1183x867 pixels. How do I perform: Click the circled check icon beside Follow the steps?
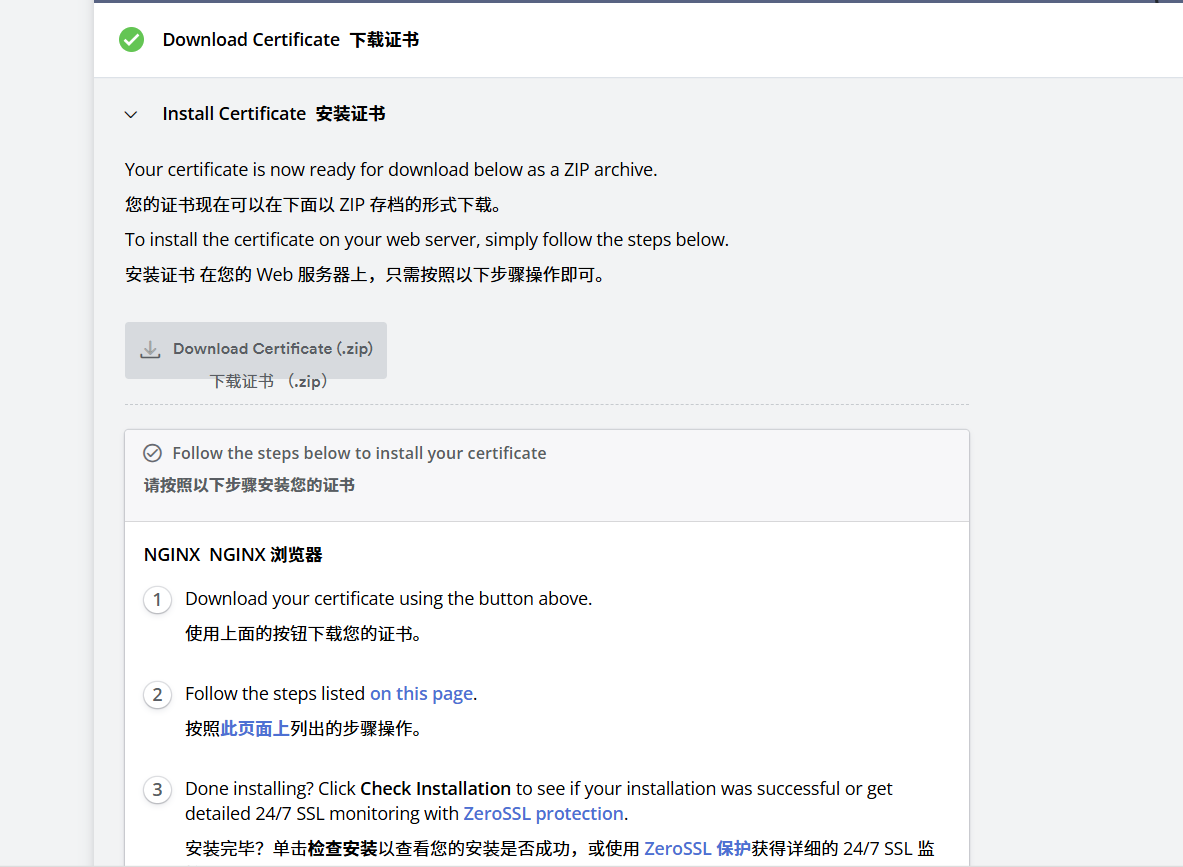click(x=152, y=453)
